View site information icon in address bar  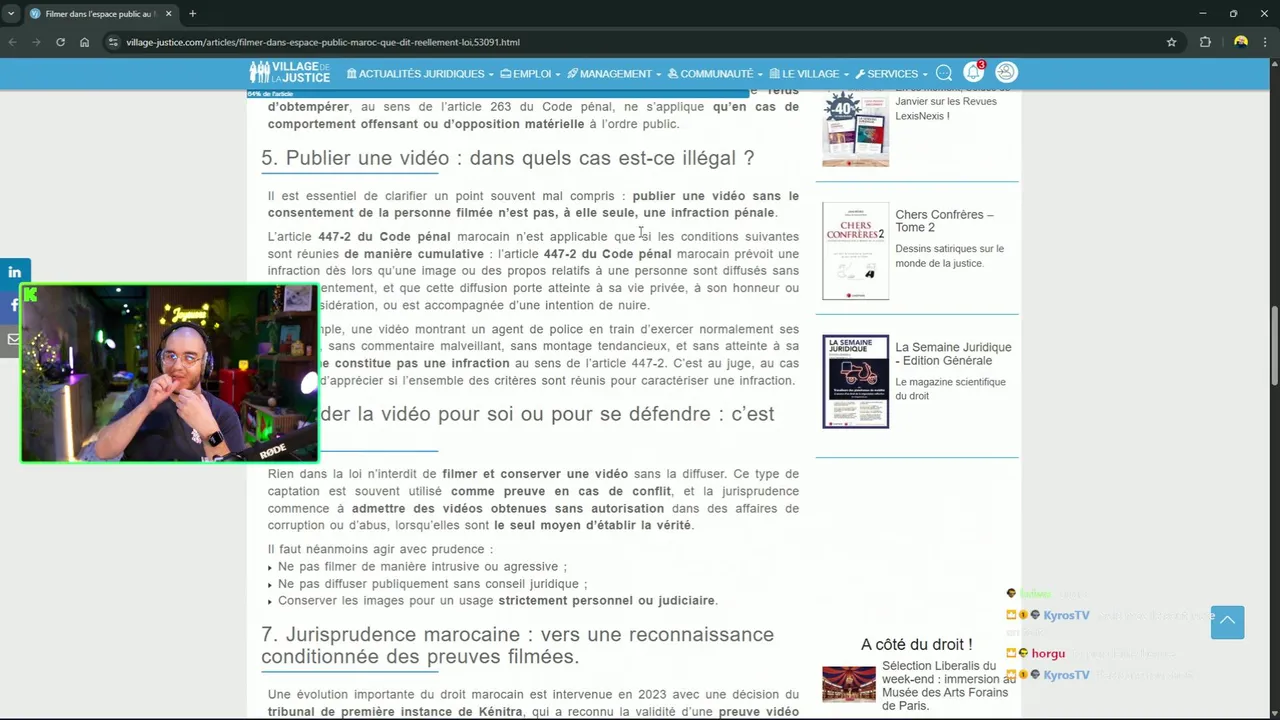click(113, 42)
